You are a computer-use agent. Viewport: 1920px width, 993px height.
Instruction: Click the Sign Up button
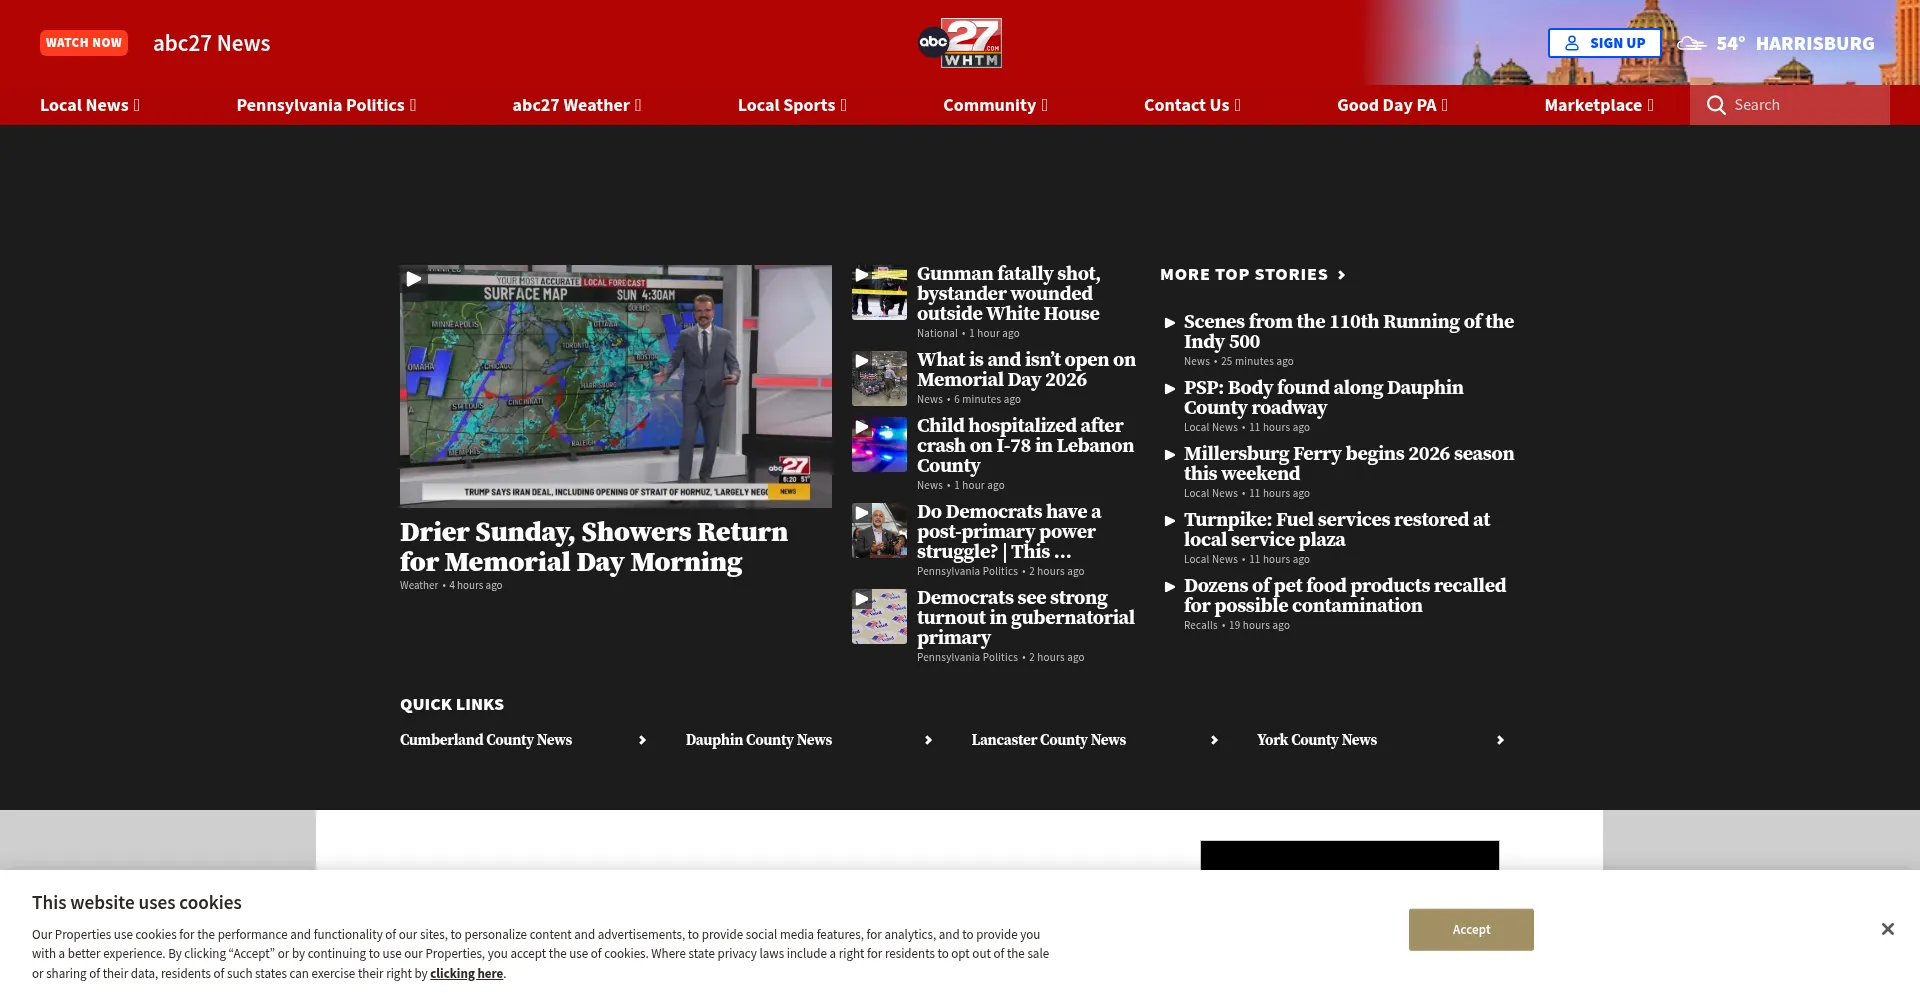click(x=1604, y=43)
